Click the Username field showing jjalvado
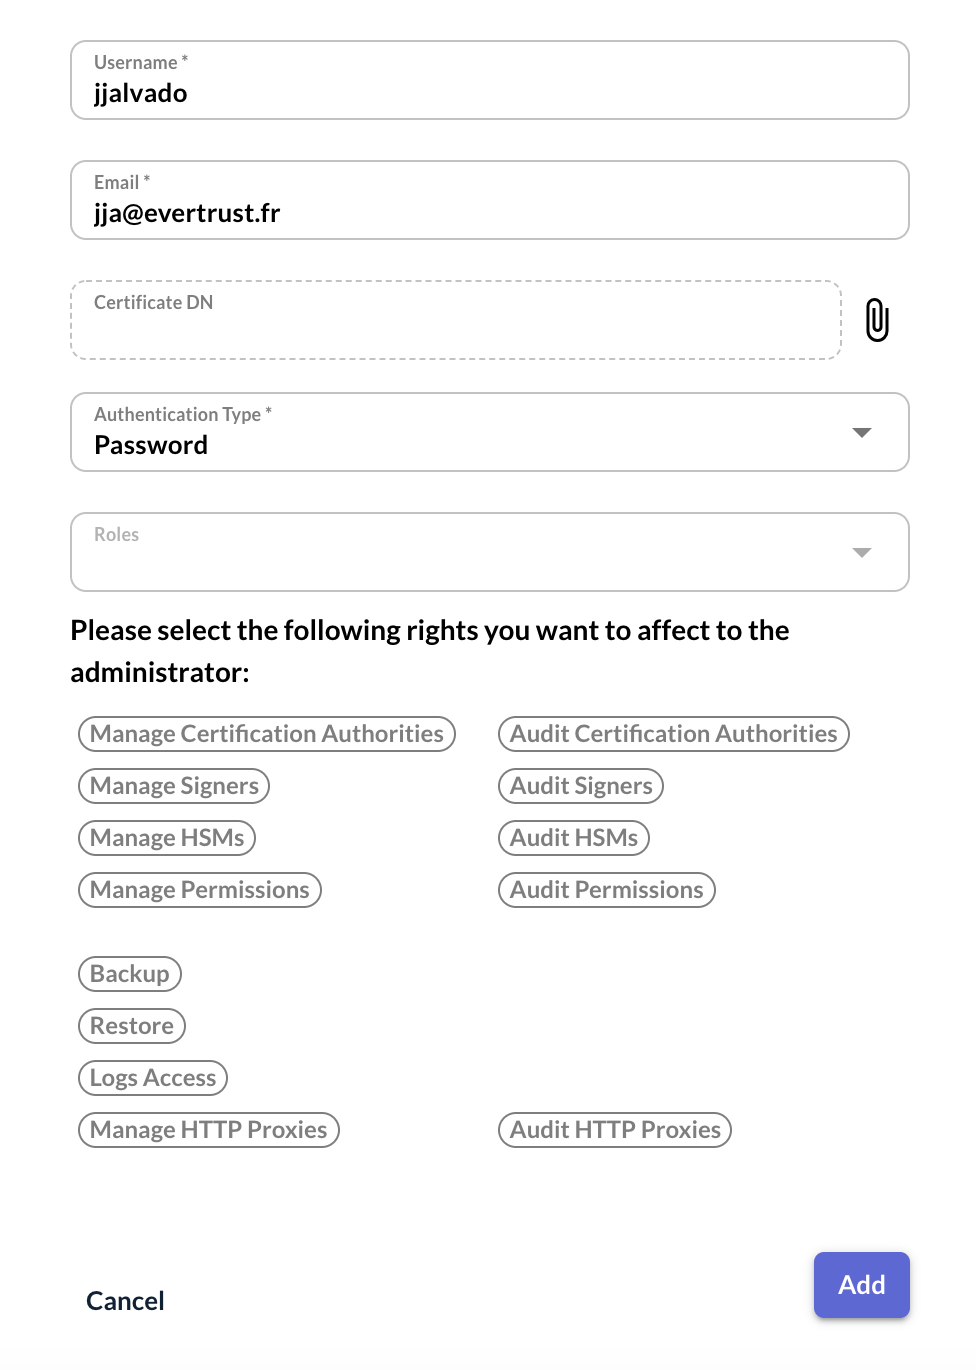The image size is (976, 1370). point(489,80)
